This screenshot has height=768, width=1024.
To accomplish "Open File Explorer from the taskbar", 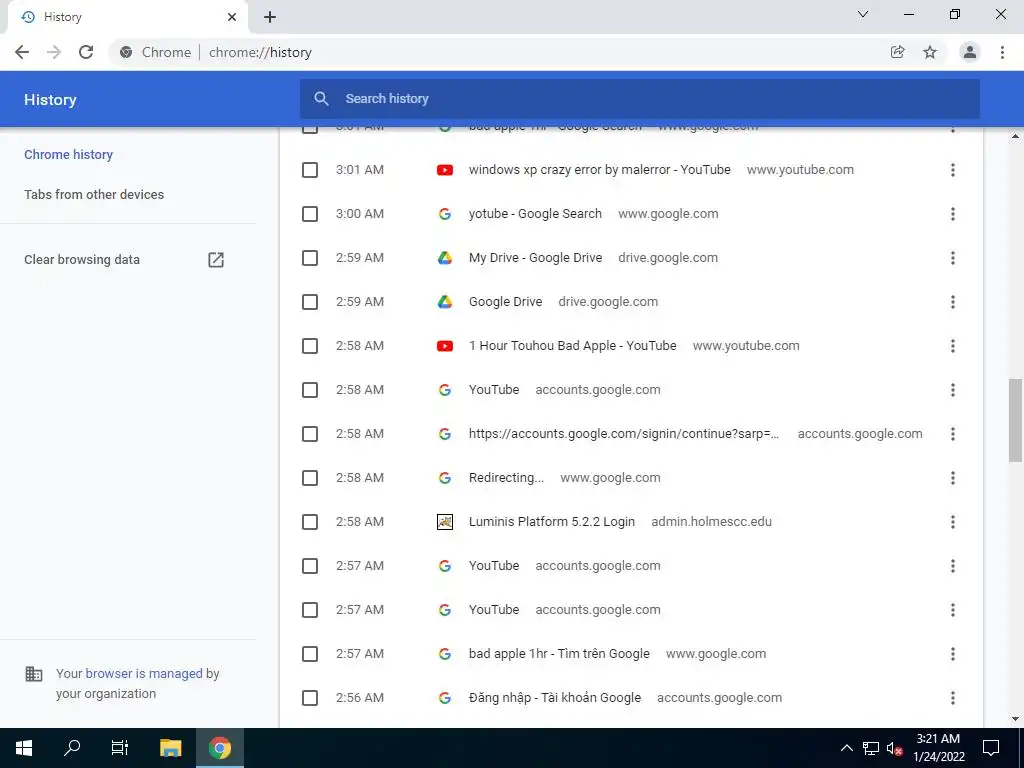I will (170, 748).
